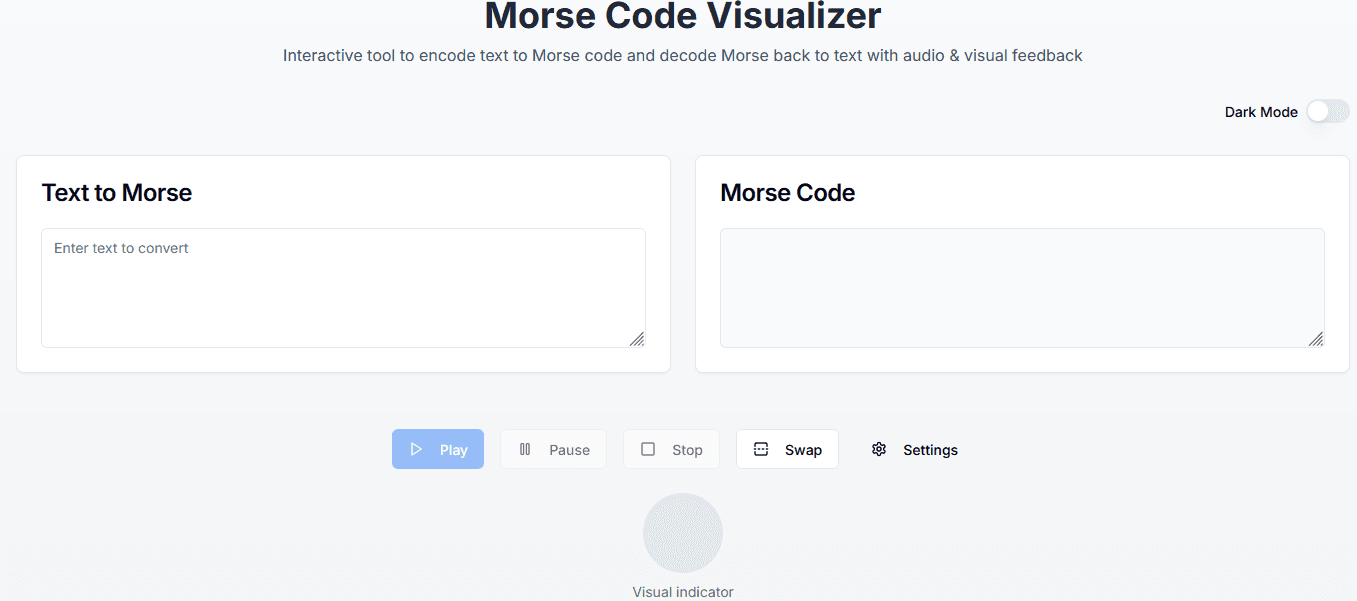Click the square Stop icon

[x=648, y=449]
